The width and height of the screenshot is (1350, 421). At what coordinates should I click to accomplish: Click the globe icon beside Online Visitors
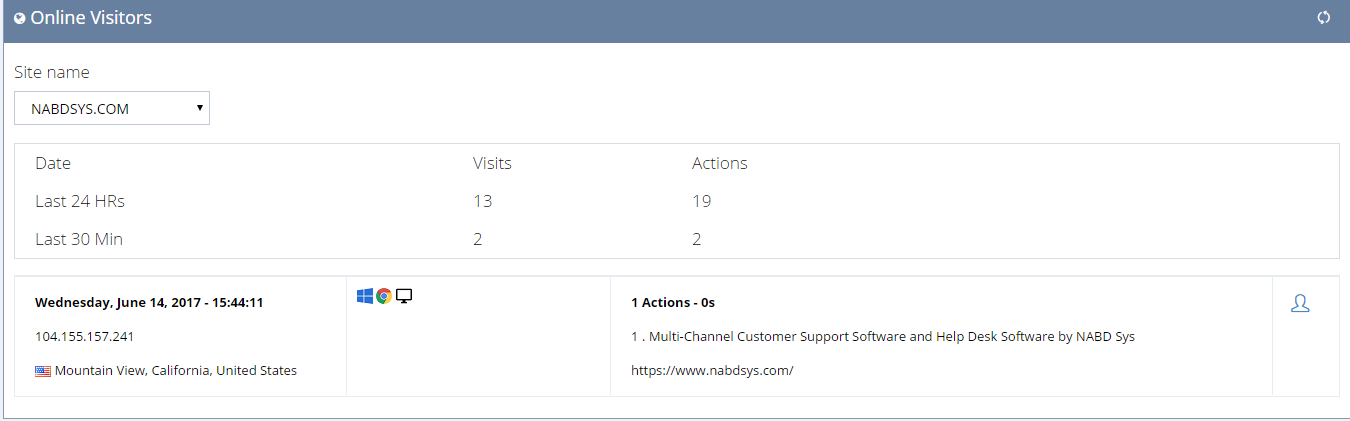(x=20, y=18)
